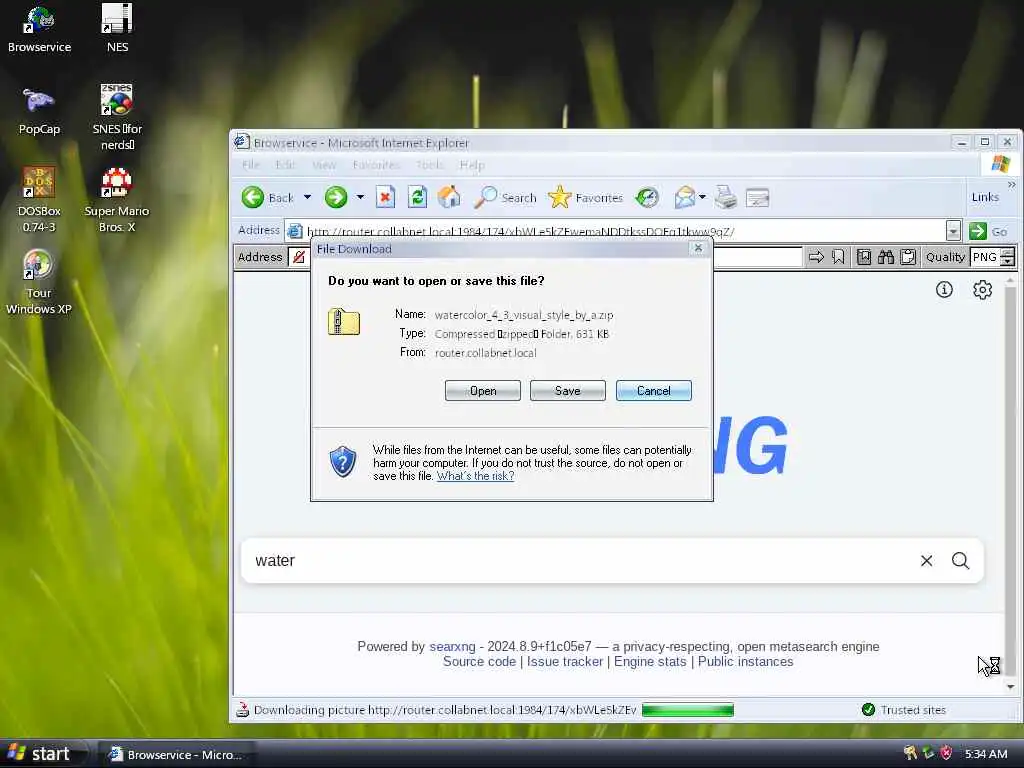Click the scrollbar down arrow
The height and width of the screenshot is (768, 1024).
1010,686
